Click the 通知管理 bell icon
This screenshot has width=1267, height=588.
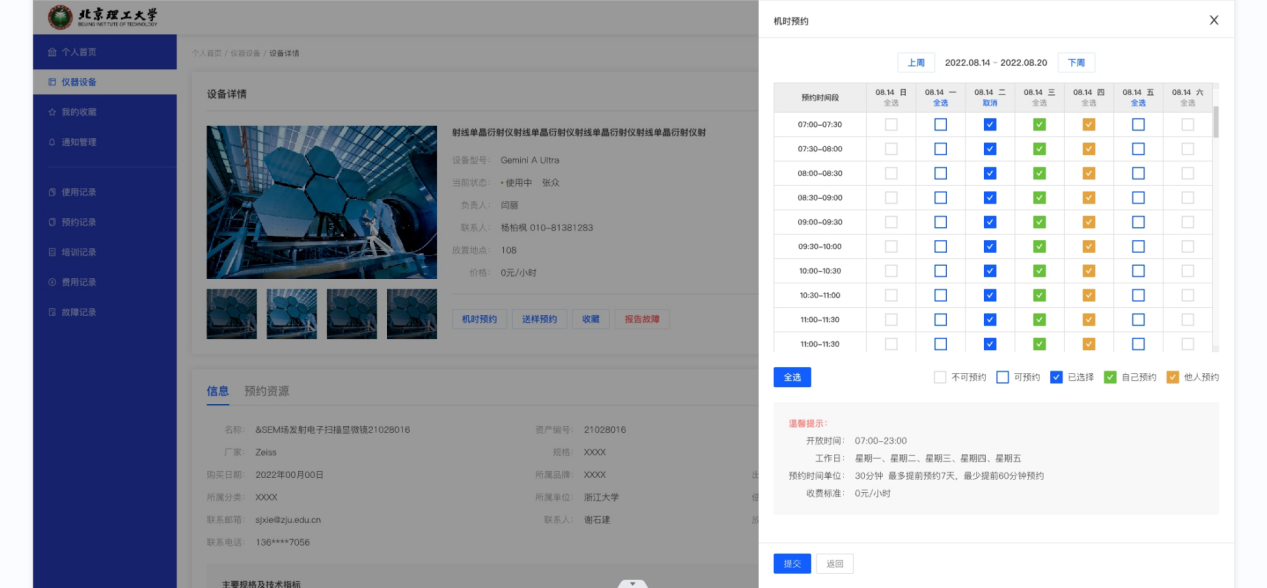pos(52,142)
